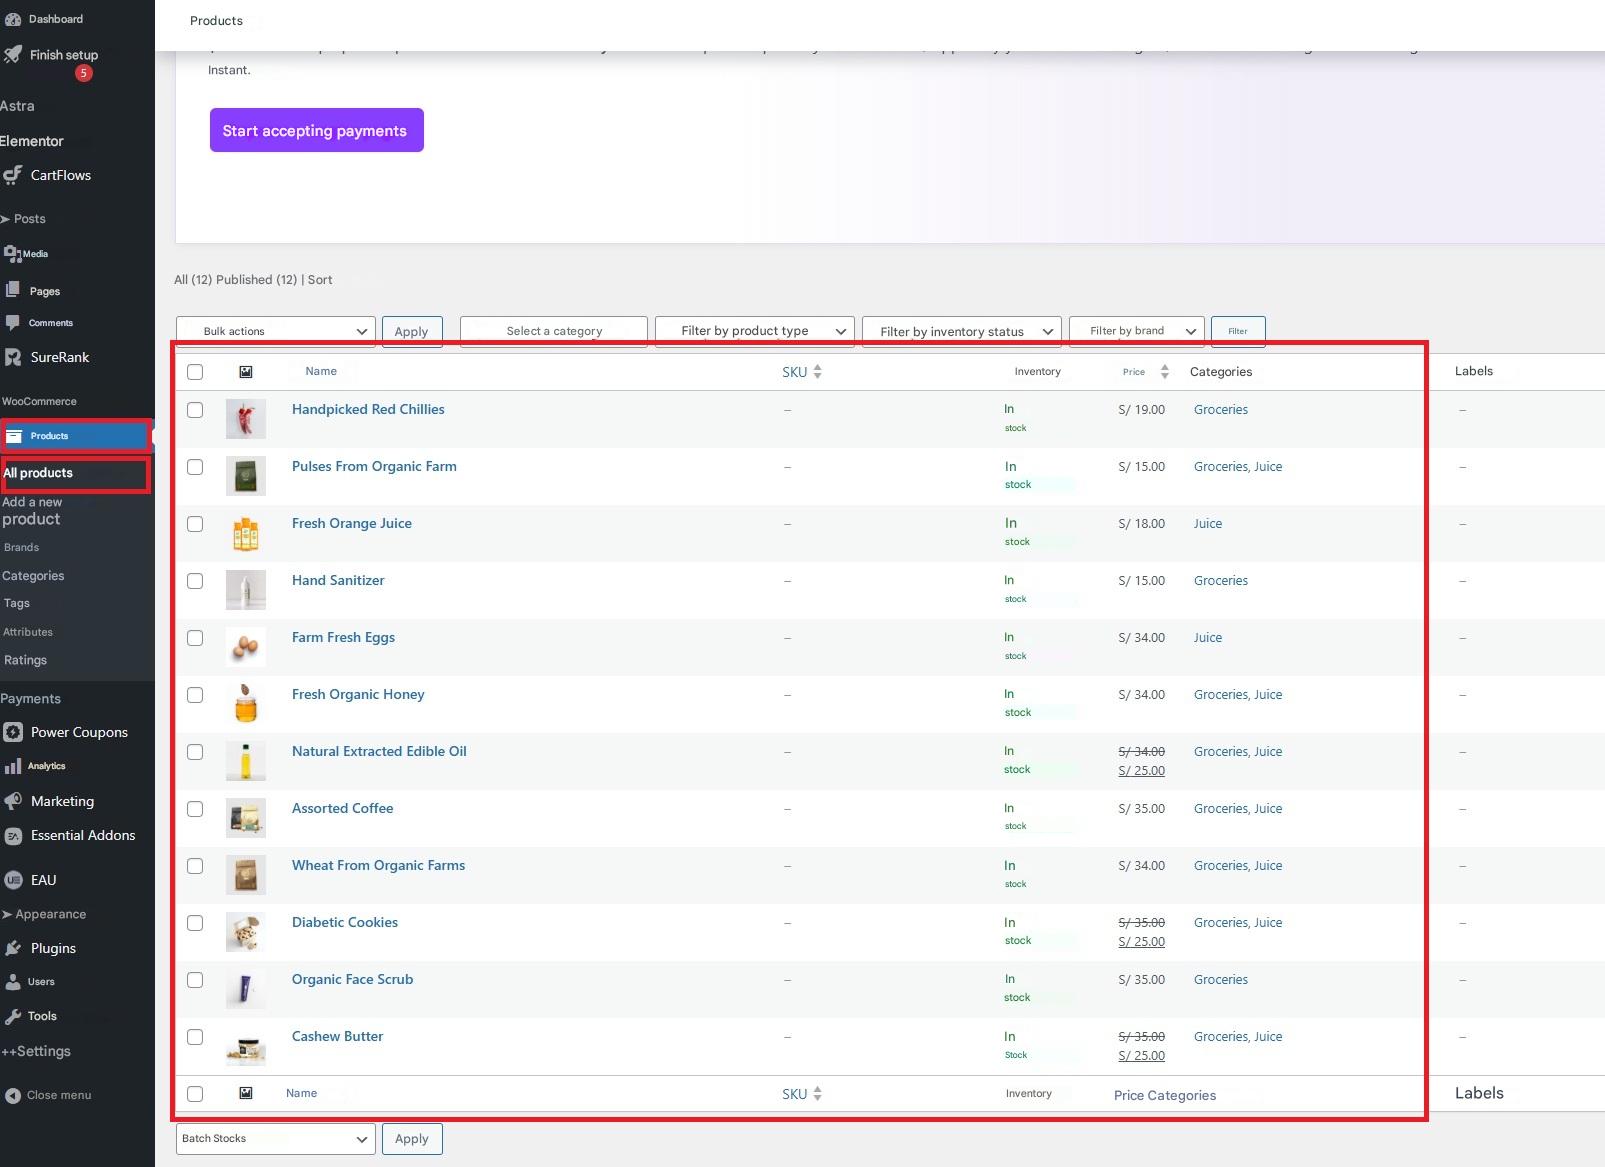Click the Plugins icon in sidebar
The height and width of the screenshot is (1167, 1605).
click(x=12, y=948)
